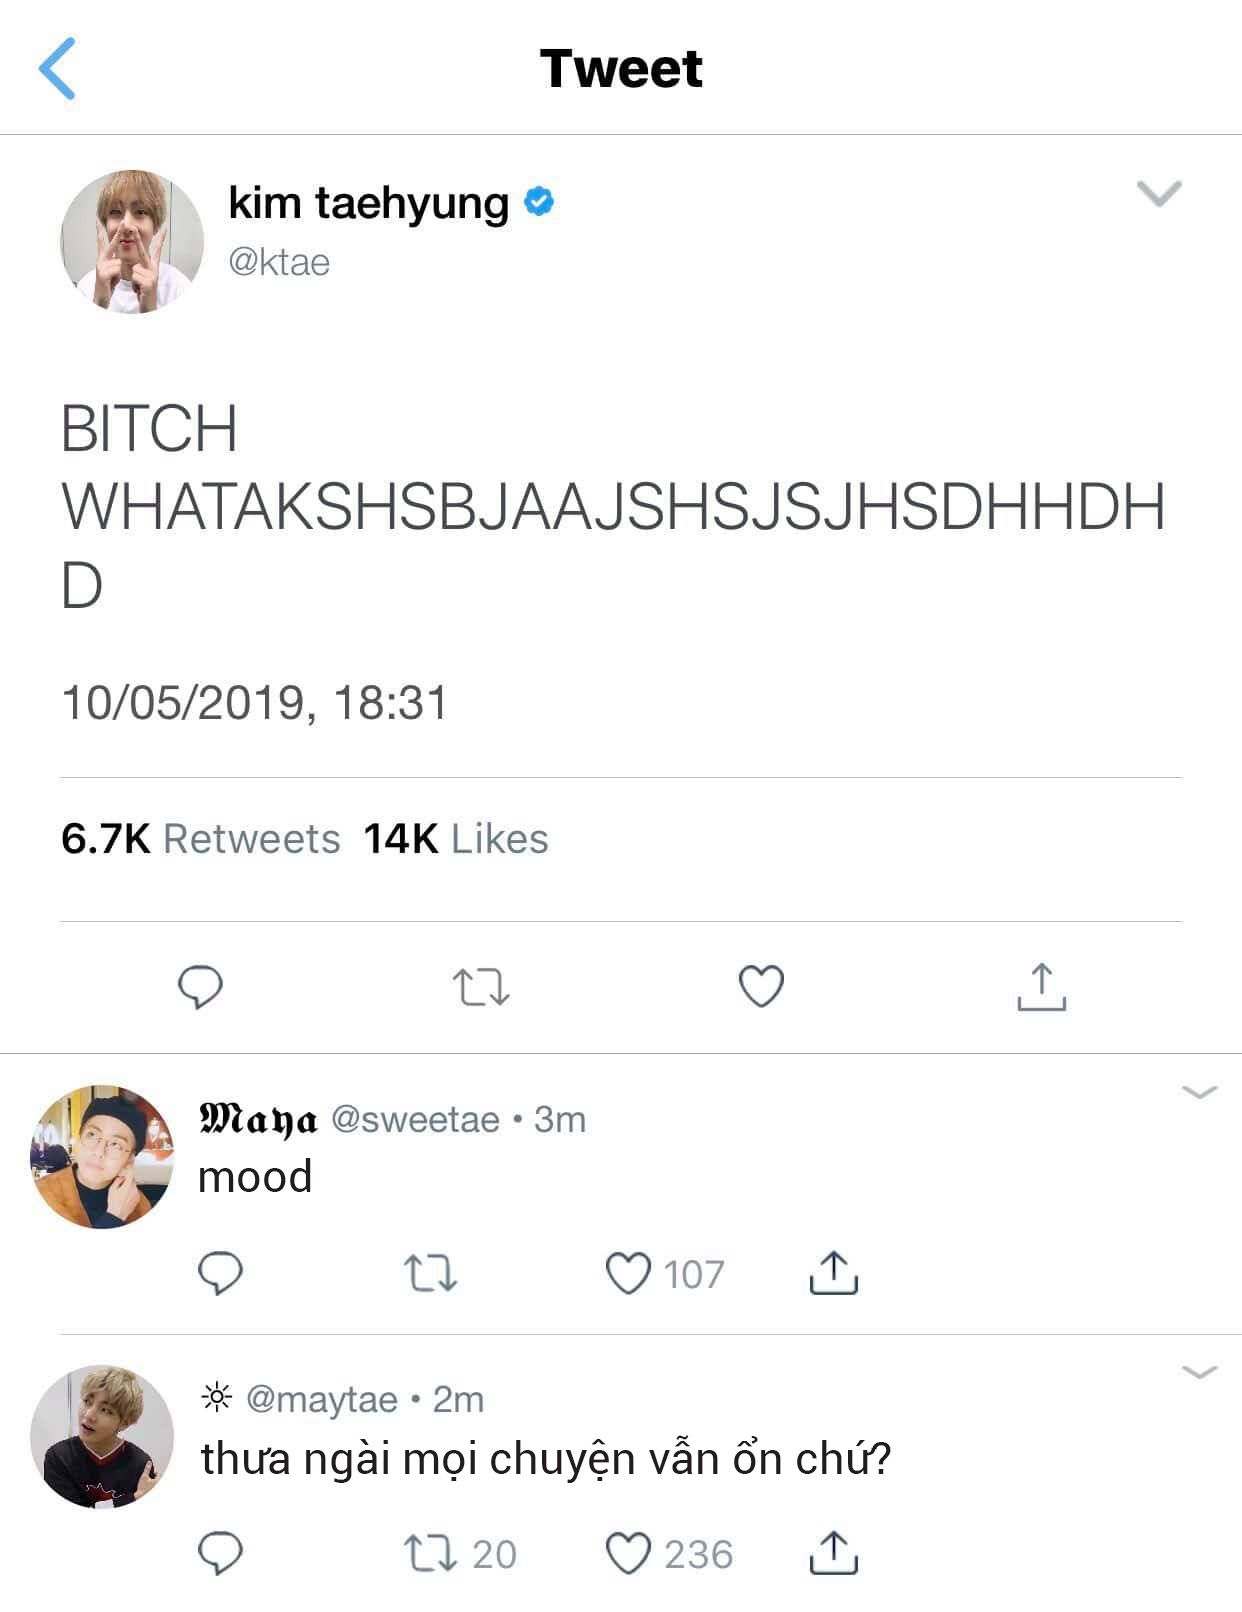
Task: Expand options for Maya's reply
Action: pos(1199,1092)
